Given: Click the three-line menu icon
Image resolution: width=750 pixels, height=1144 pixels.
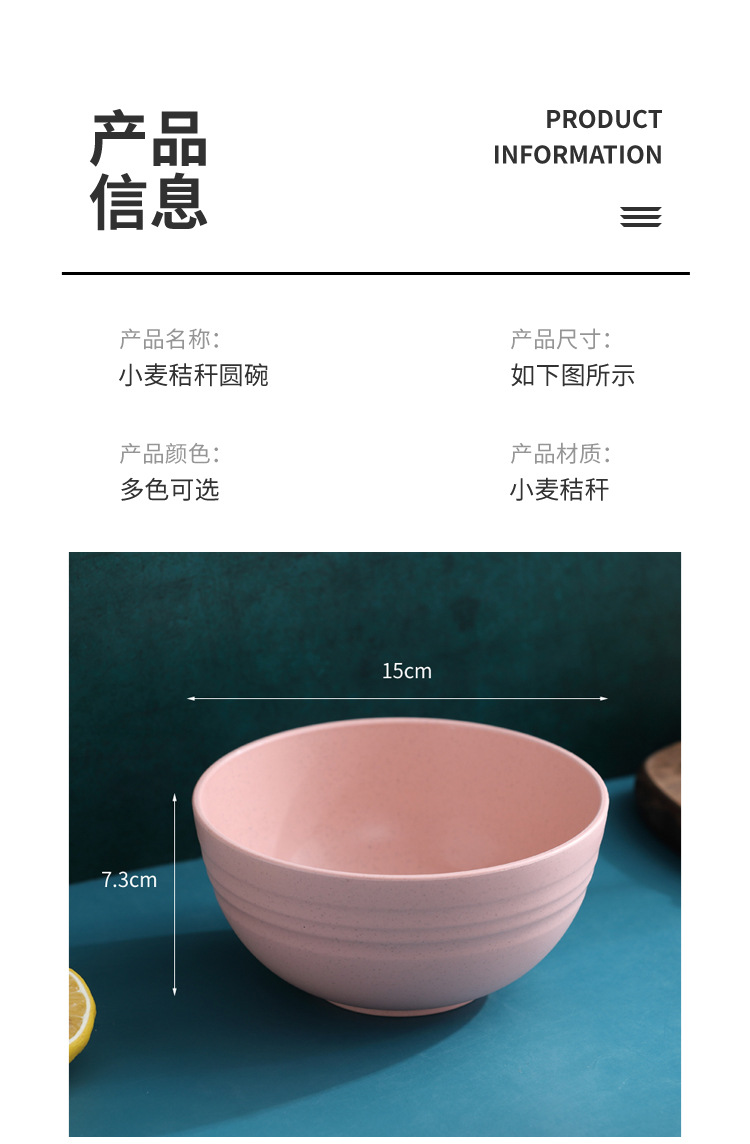Looking at the screenshot, I should (641, 217).
